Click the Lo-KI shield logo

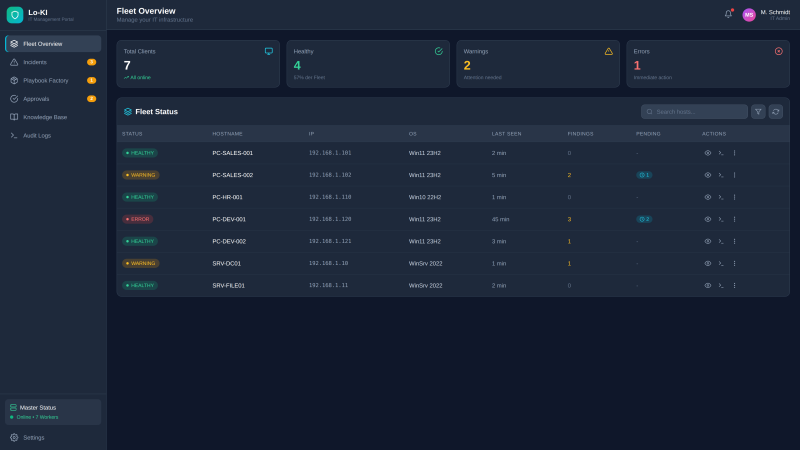coord(15,15)
